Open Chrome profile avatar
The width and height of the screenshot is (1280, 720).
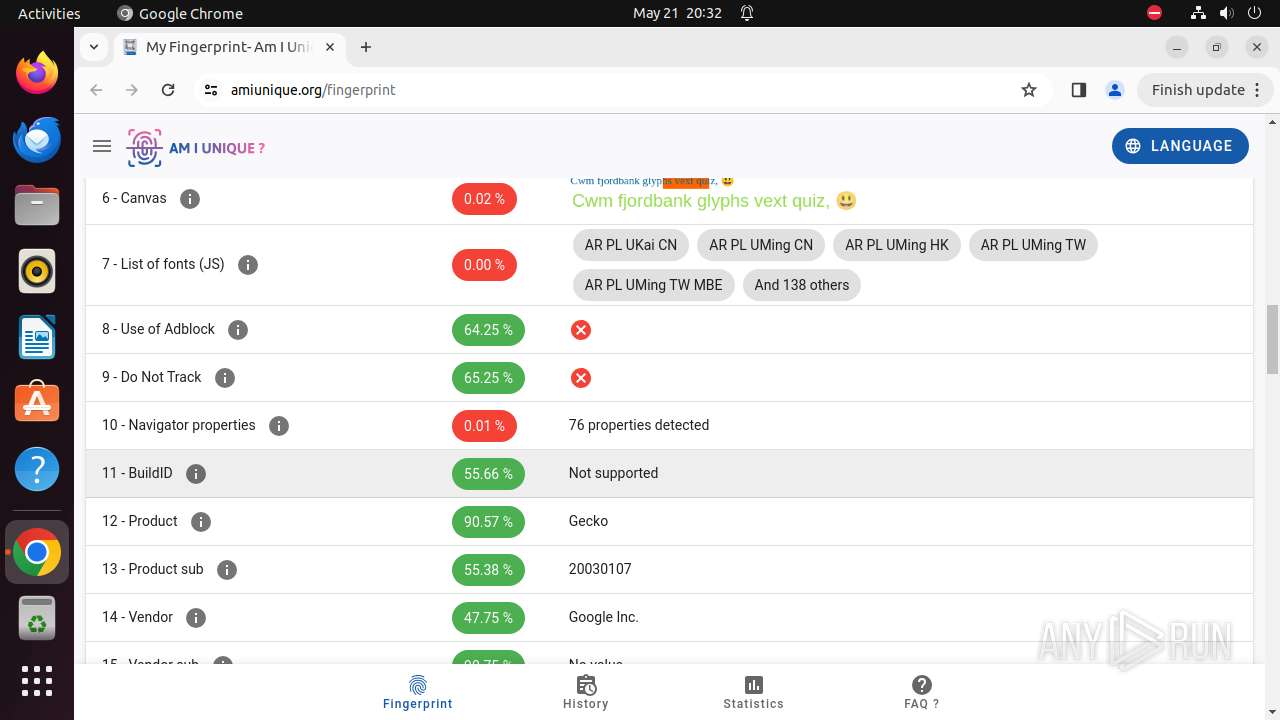click(x=1114, y=90)
